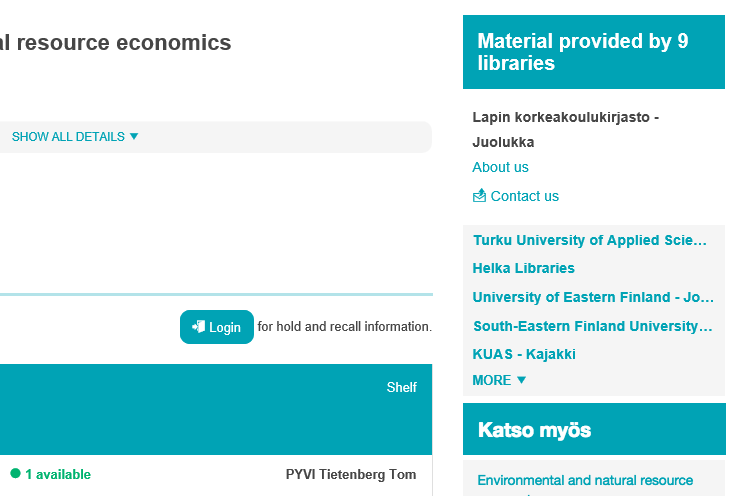Open Environmental and natural resource link
740x496 pixels.
pyautogui.click(x=585, y=481)
